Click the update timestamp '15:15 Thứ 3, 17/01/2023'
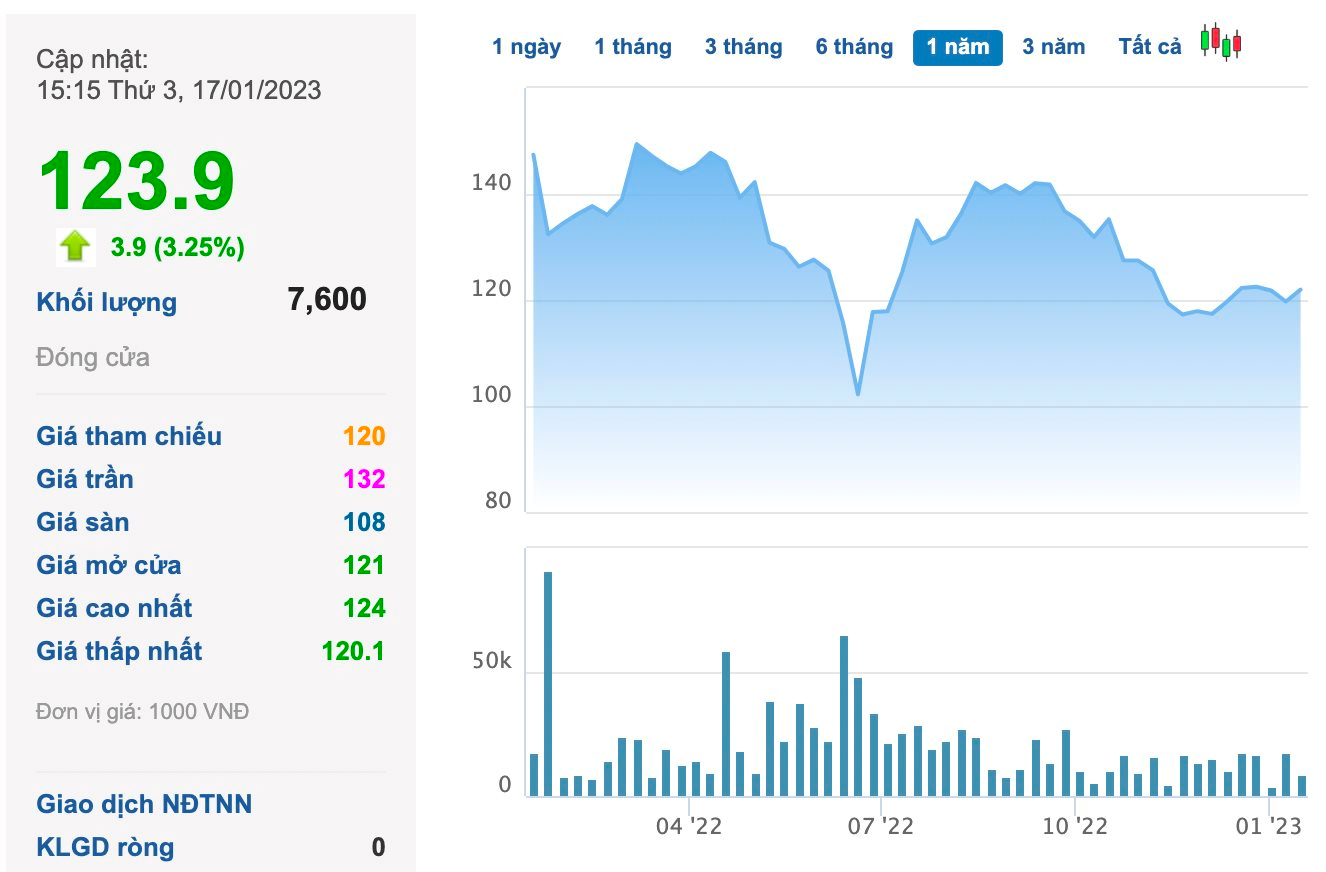This screenshot has height=872, width=1326. [179, 90]
